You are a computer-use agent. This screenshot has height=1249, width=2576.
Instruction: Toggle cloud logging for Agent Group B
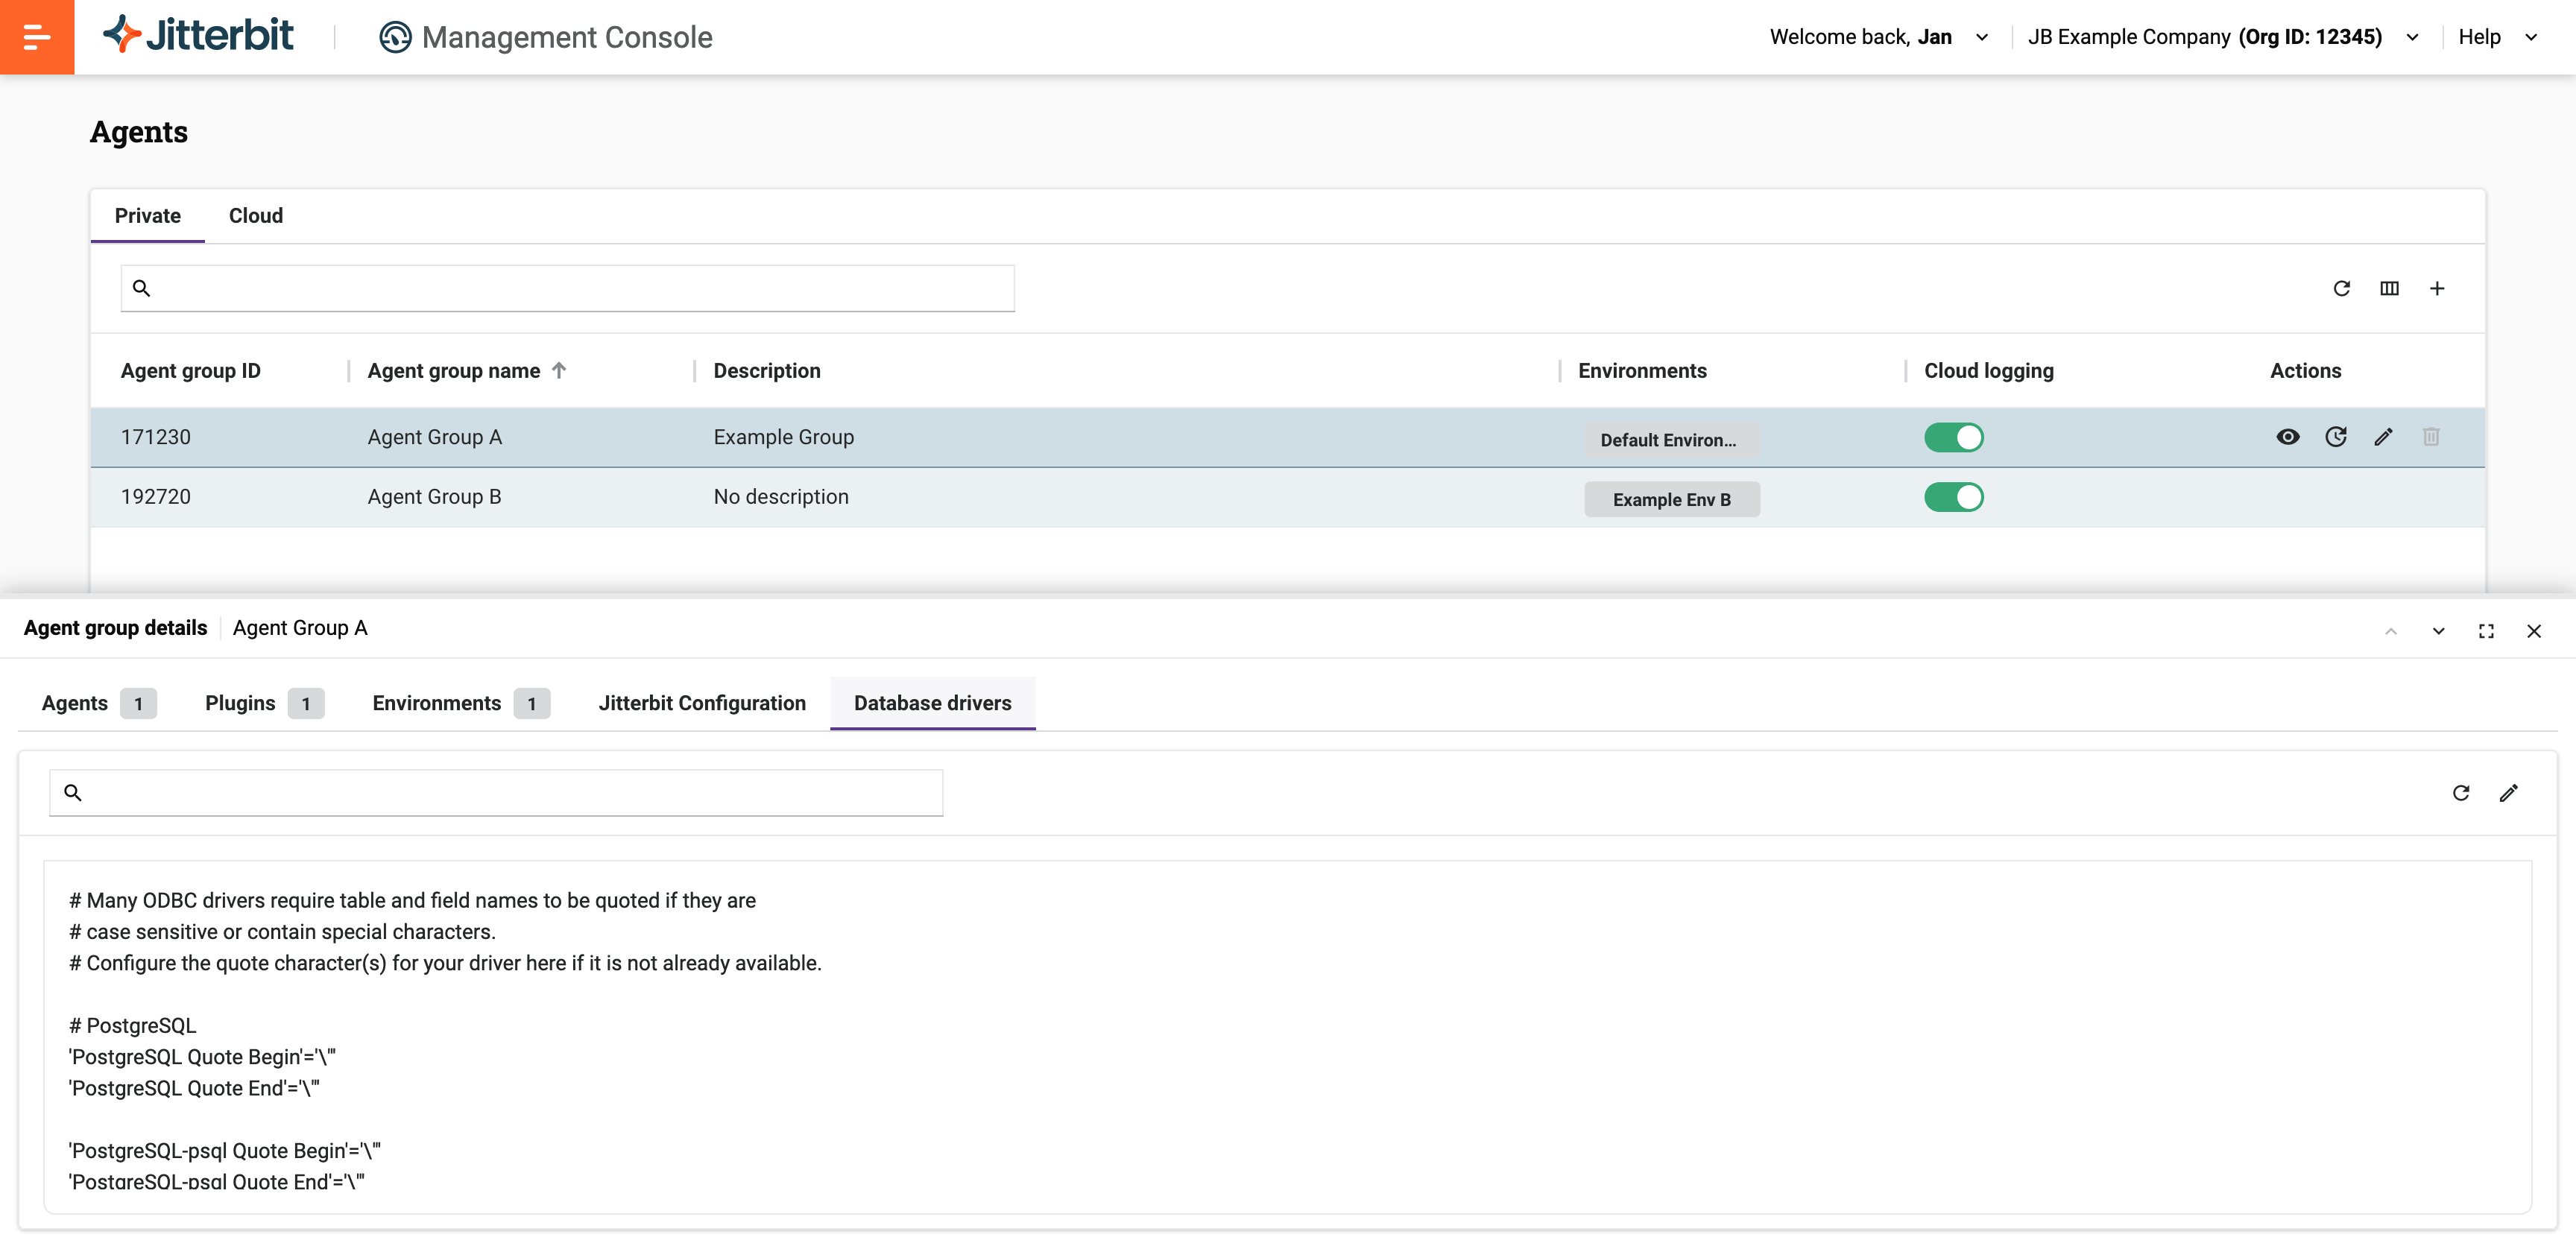1954,497
